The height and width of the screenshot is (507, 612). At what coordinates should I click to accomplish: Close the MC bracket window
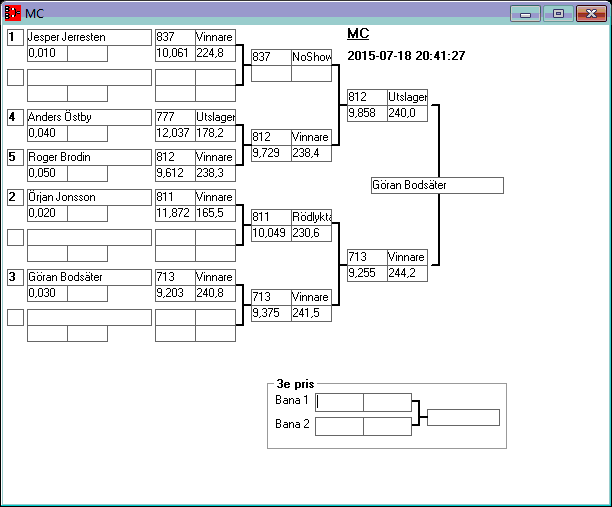point(591,13)
